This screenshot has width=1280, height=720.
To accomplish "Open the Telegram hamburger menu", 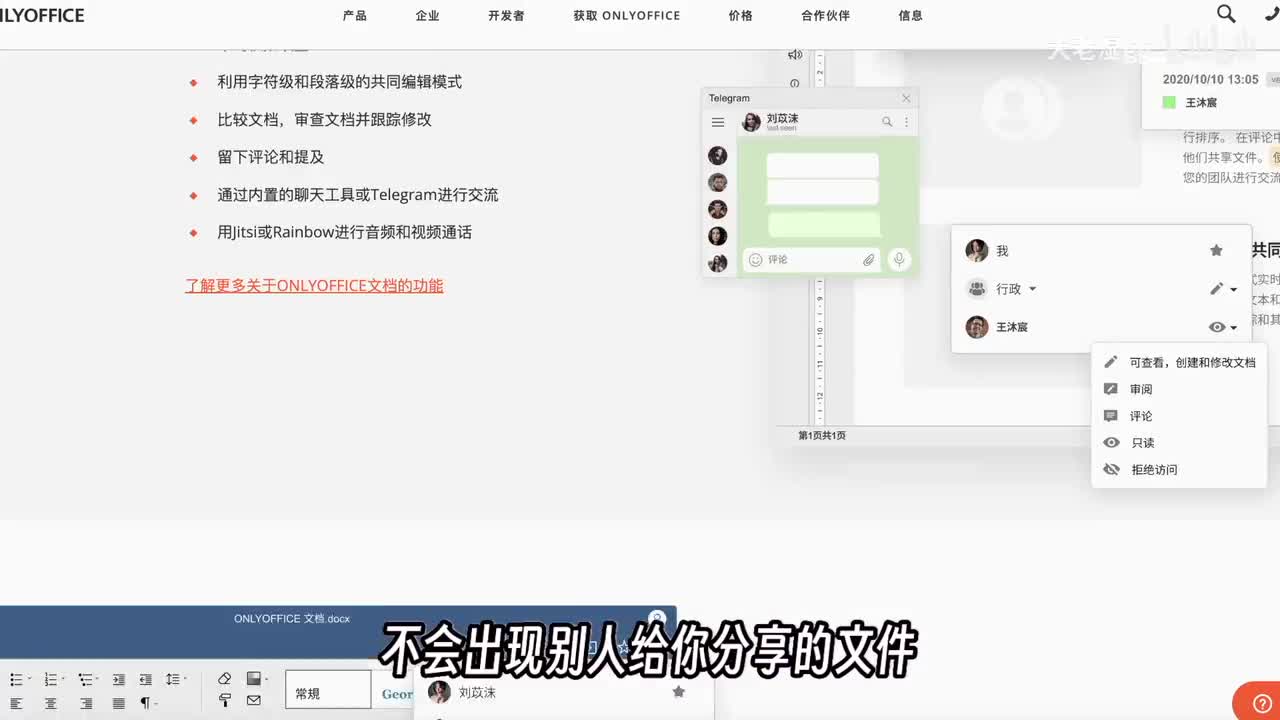I will click(717, 122).
